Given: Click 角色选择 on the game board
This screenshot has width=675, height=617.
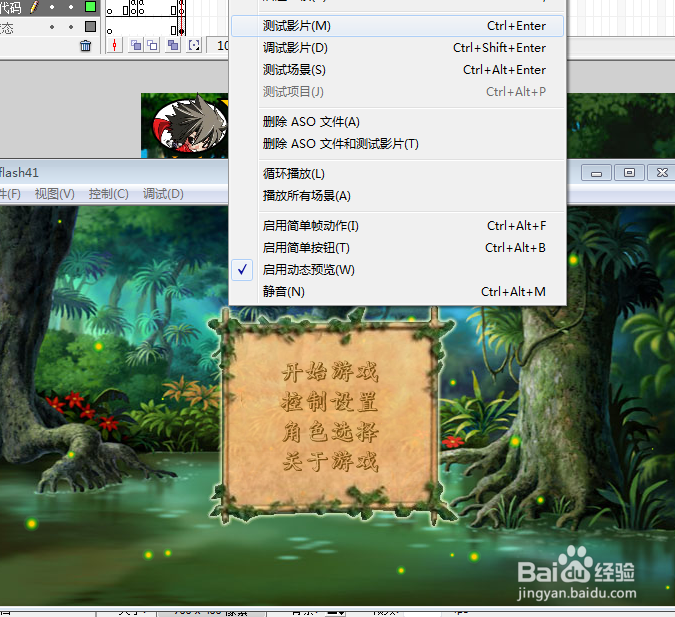Looking at the screenshot, I should [330, 432].
